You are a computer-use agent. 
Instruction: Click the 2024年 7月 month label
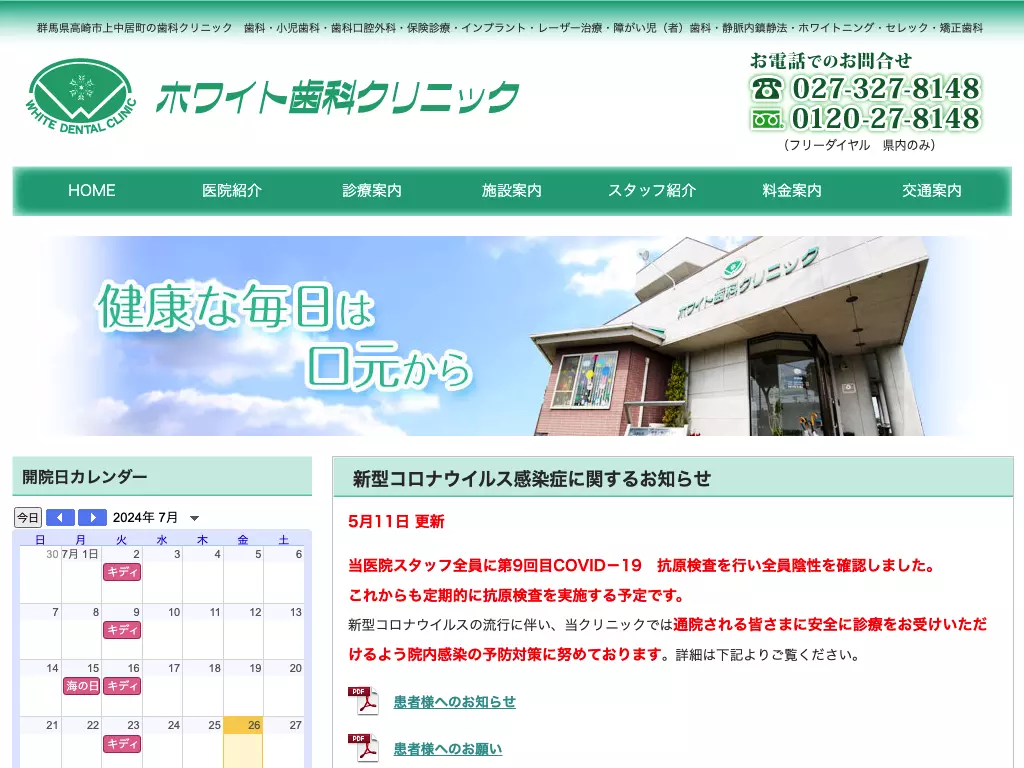pyautogui.click(x=145, y=518)
